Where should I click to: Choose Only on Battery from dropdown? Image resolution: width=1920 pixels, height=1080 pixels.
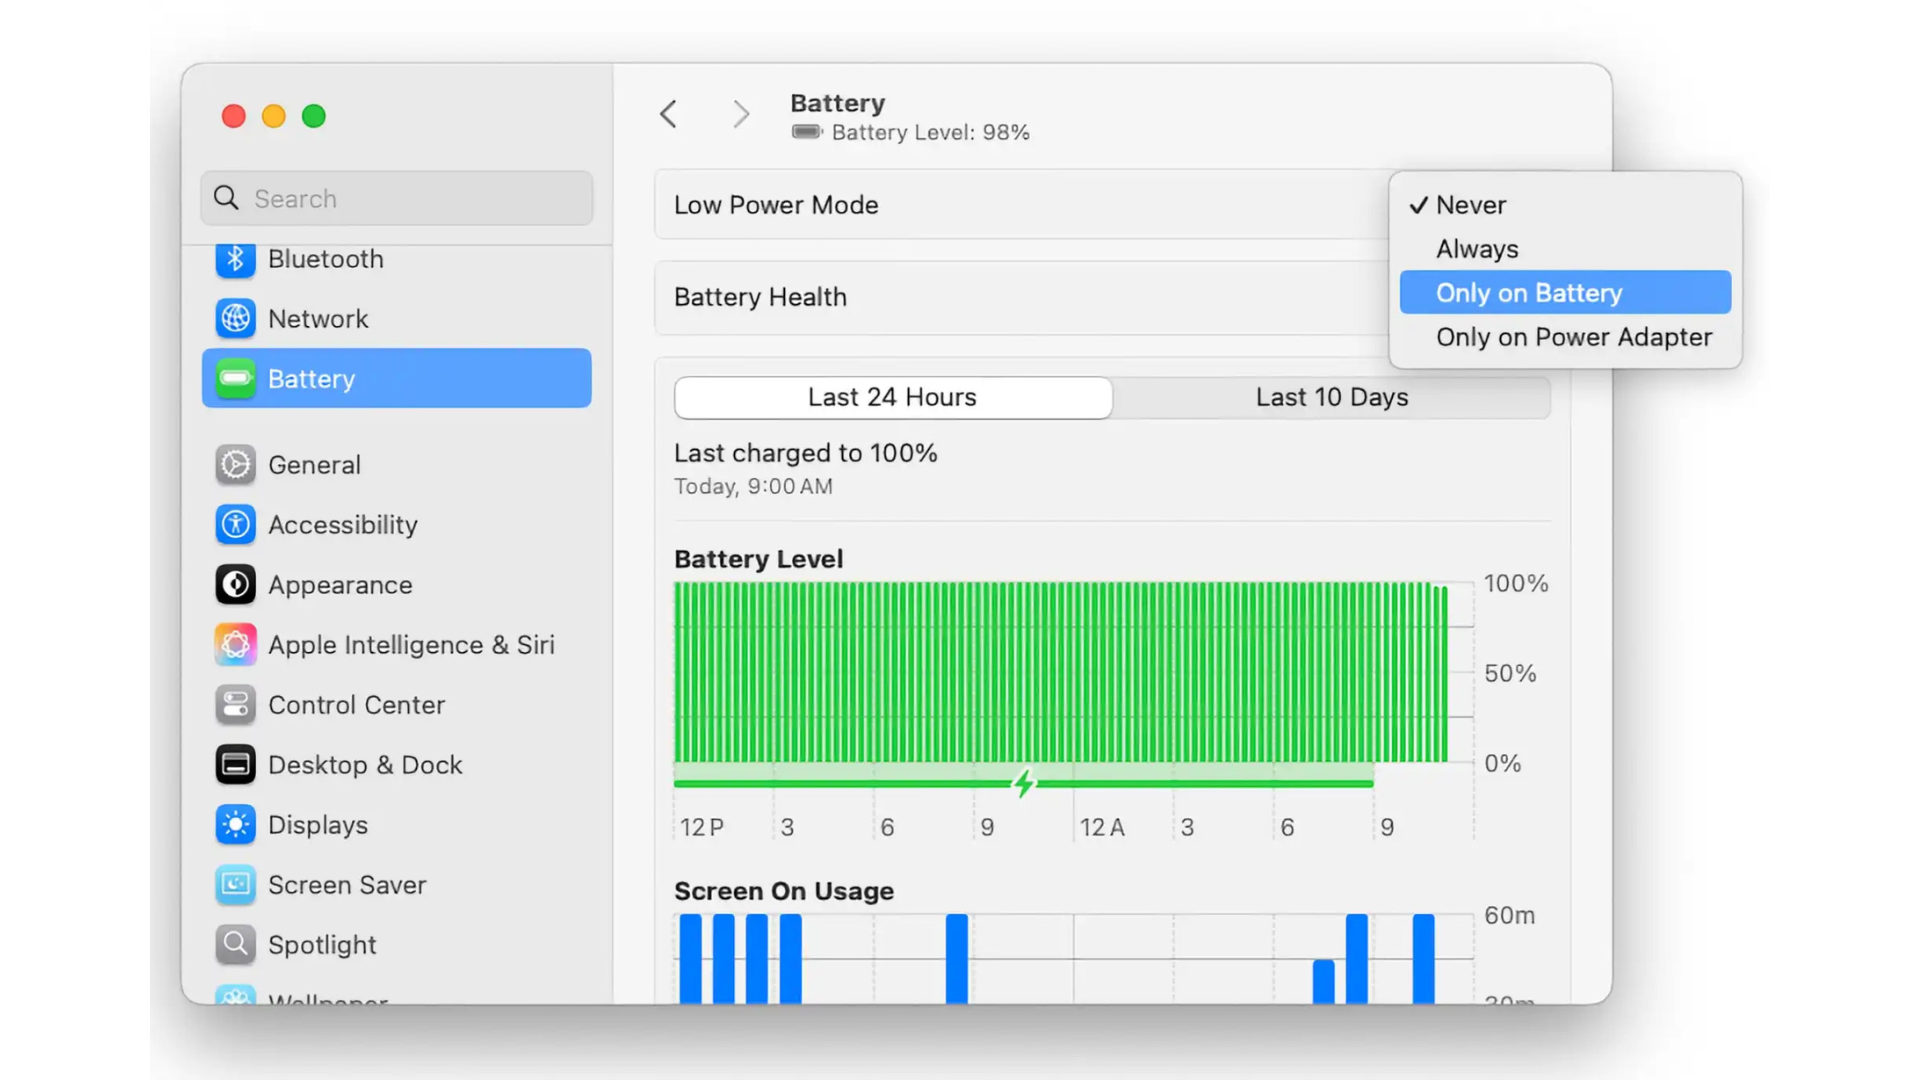pyautogui.click(x=1528, y=292)
